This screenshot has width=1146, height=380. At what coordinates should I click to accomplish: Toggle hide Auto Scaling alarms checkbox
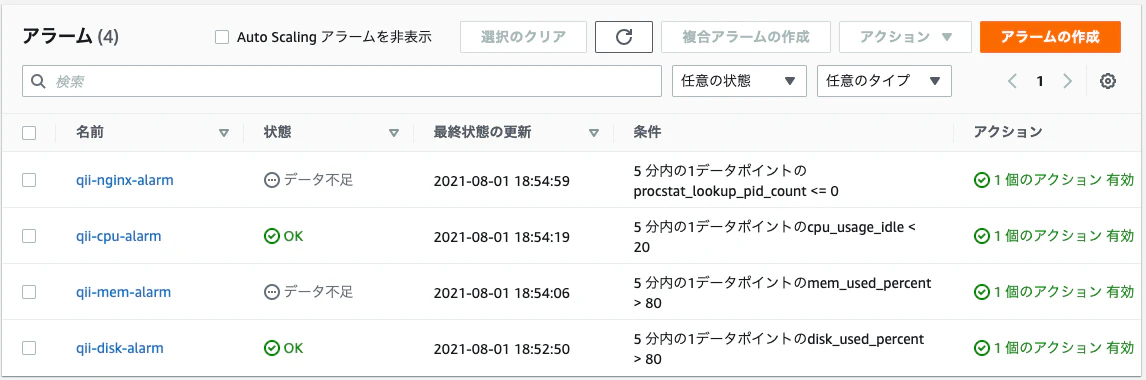tap(222, 37)
